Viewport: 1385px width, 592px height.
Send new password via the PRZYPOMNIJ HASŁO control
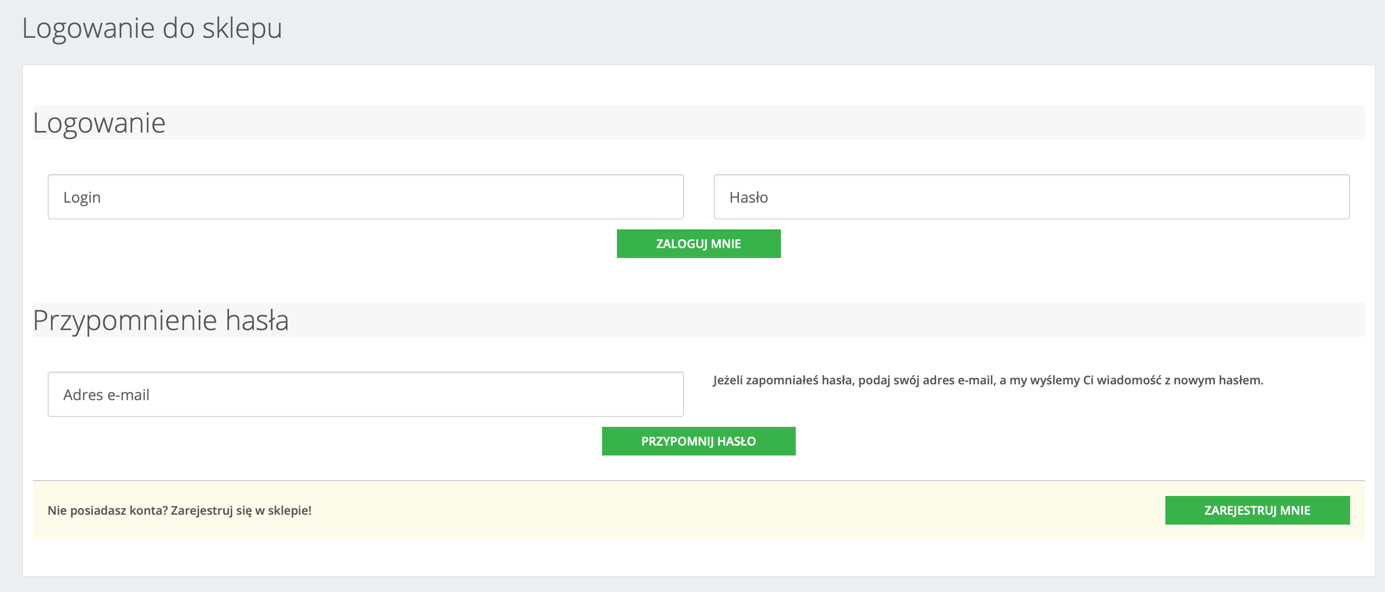pos(699,441)
